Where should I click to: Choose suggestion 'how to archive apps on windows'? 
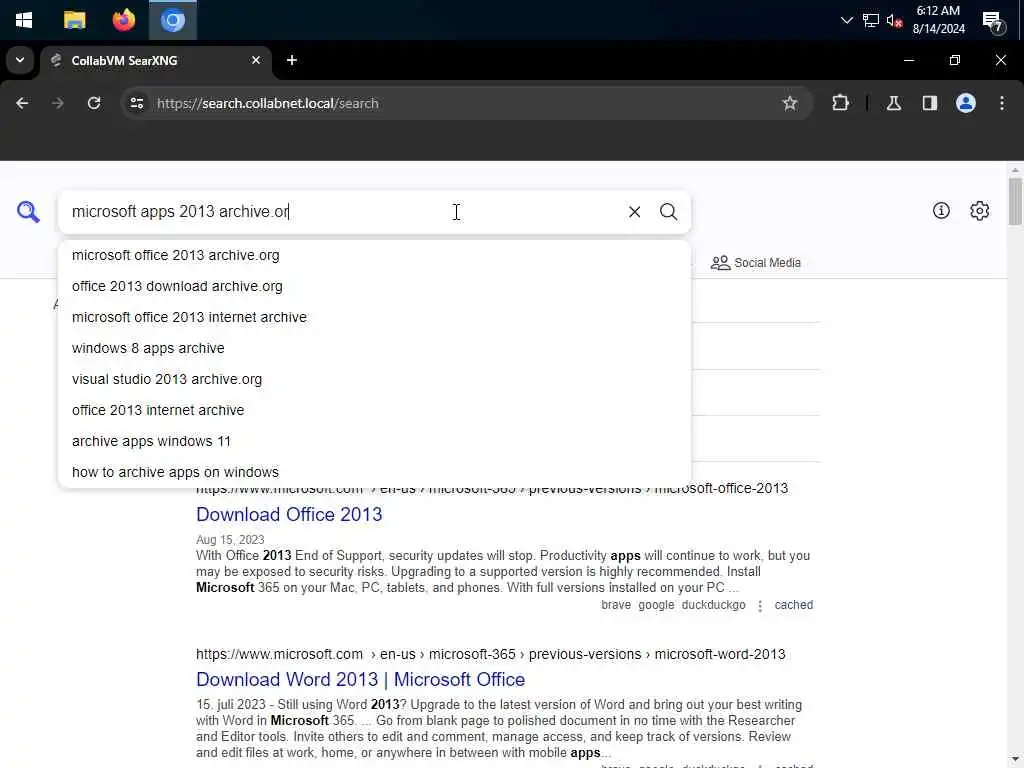pos(374,472)
